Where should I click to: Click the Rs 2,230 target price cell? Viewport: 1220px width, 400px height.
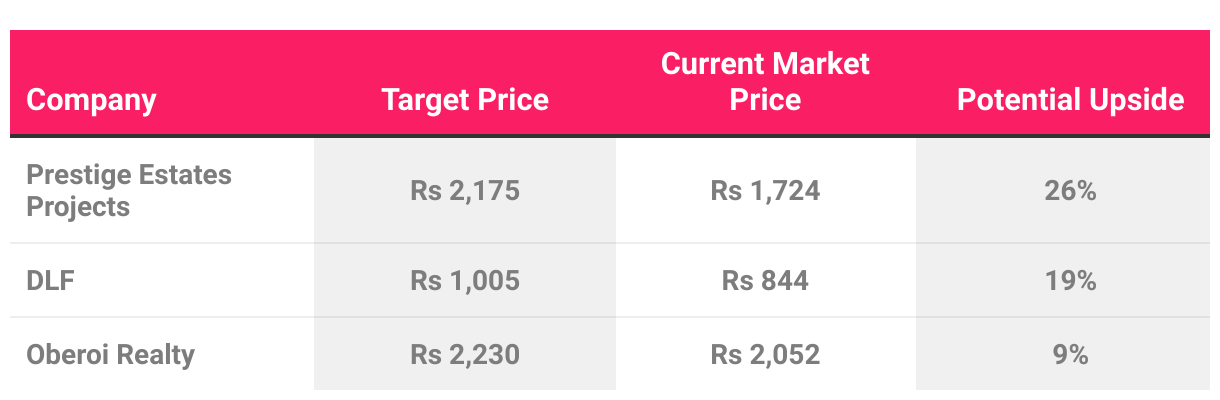(x=465, y=354)
